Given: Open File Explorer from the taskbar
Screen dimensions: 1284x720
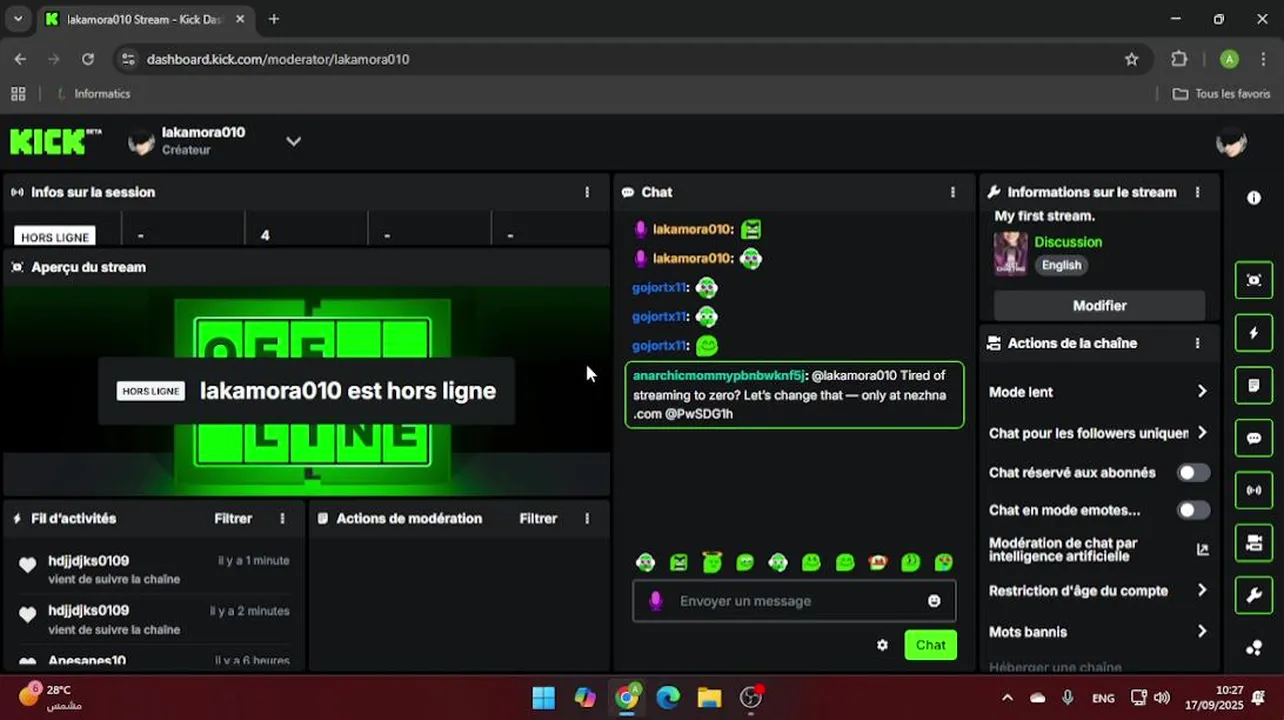Looking at the screenshot, I should 709,697.
